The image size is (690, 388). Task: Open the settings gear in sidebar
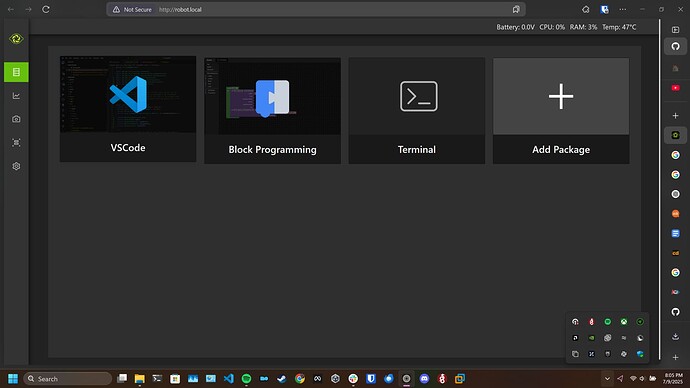(x=16, y=166)
